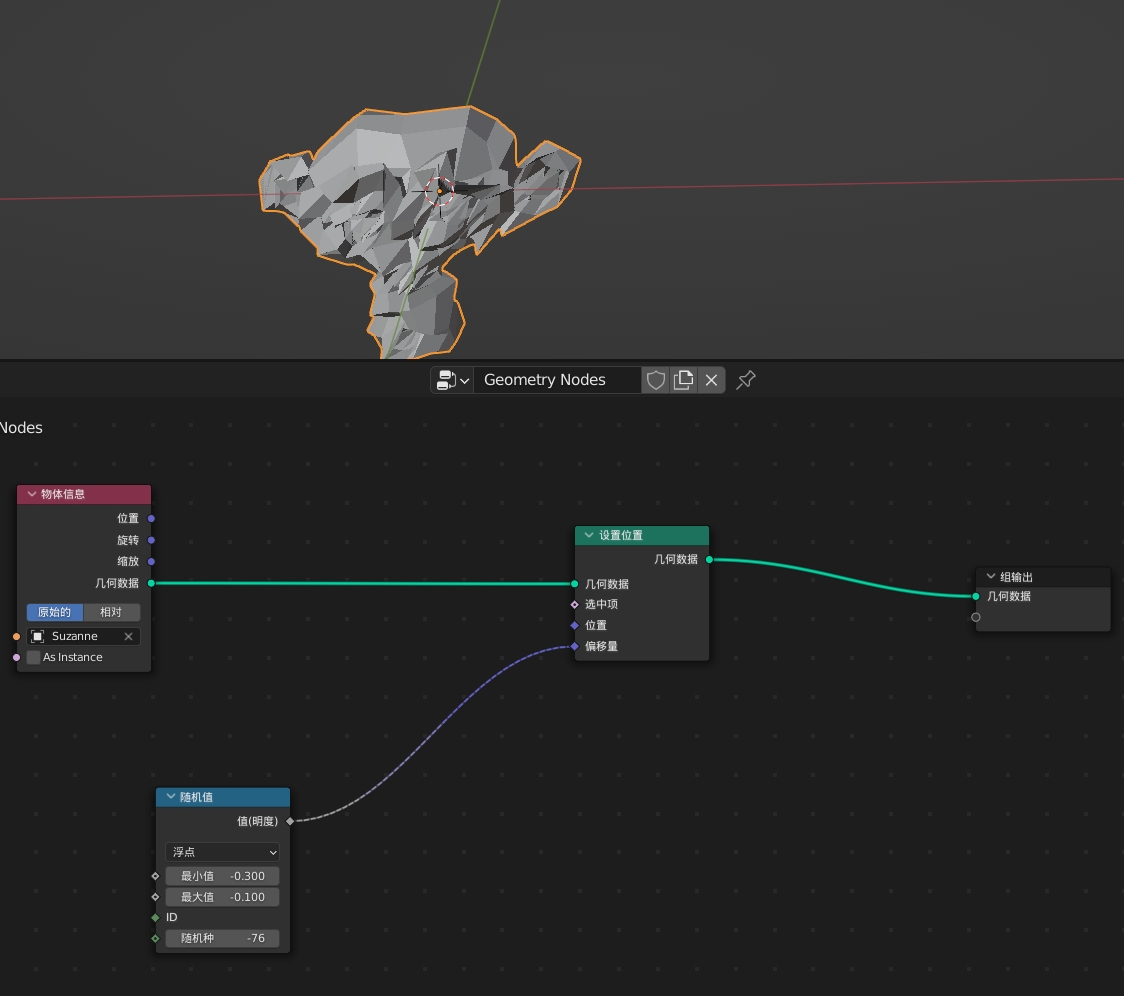
Task: Select the 随机值 node title
Action: [x=196, y=797]
